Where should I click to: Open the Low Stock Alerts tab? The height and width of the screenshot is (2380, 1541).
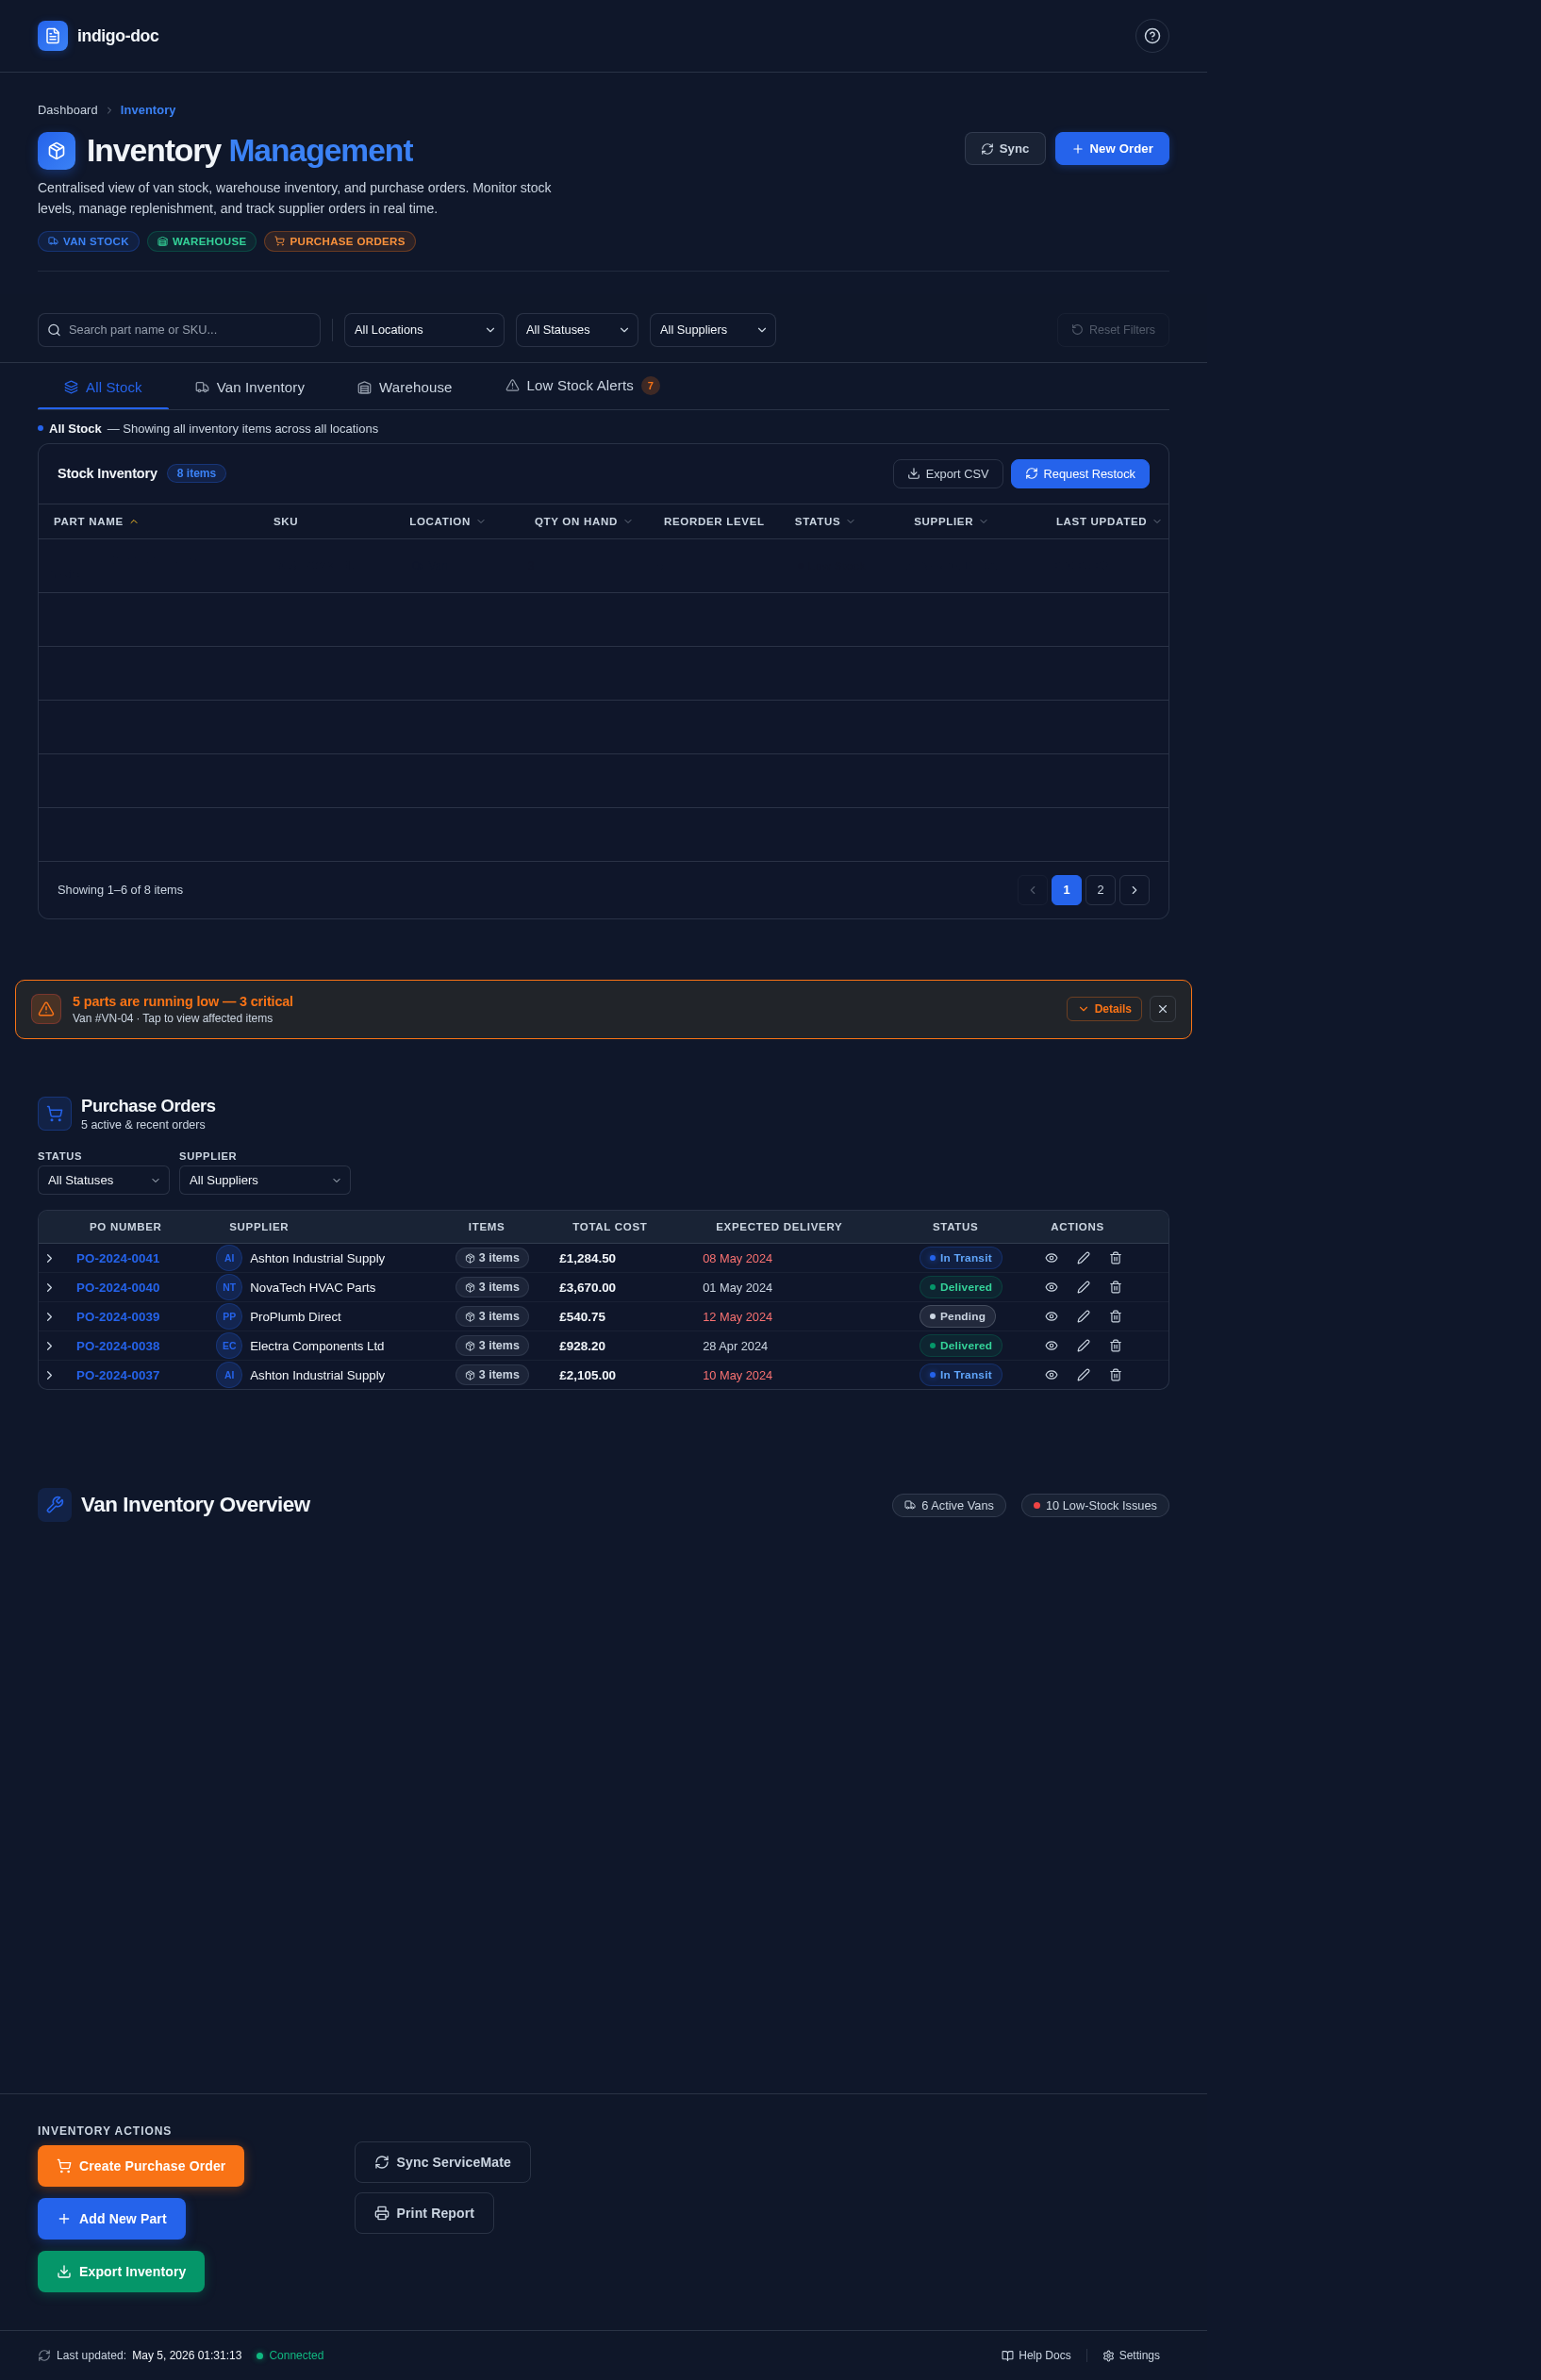tap(582, 386)
